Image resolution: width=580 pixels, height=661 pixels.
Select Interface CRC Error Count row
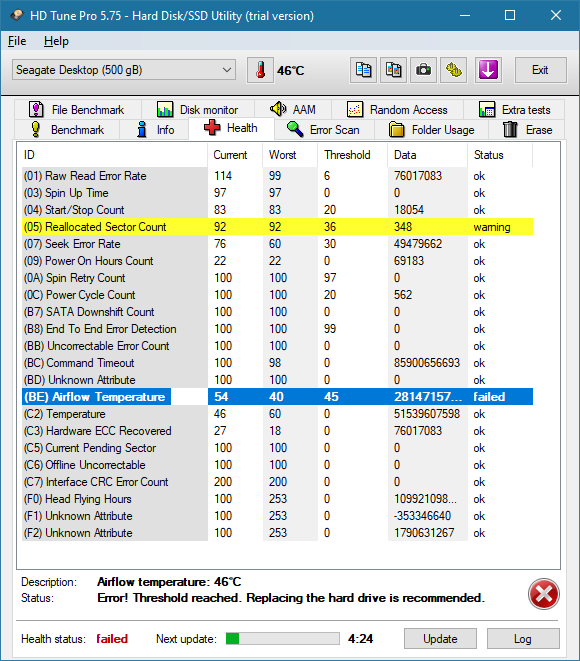[277, 482]
